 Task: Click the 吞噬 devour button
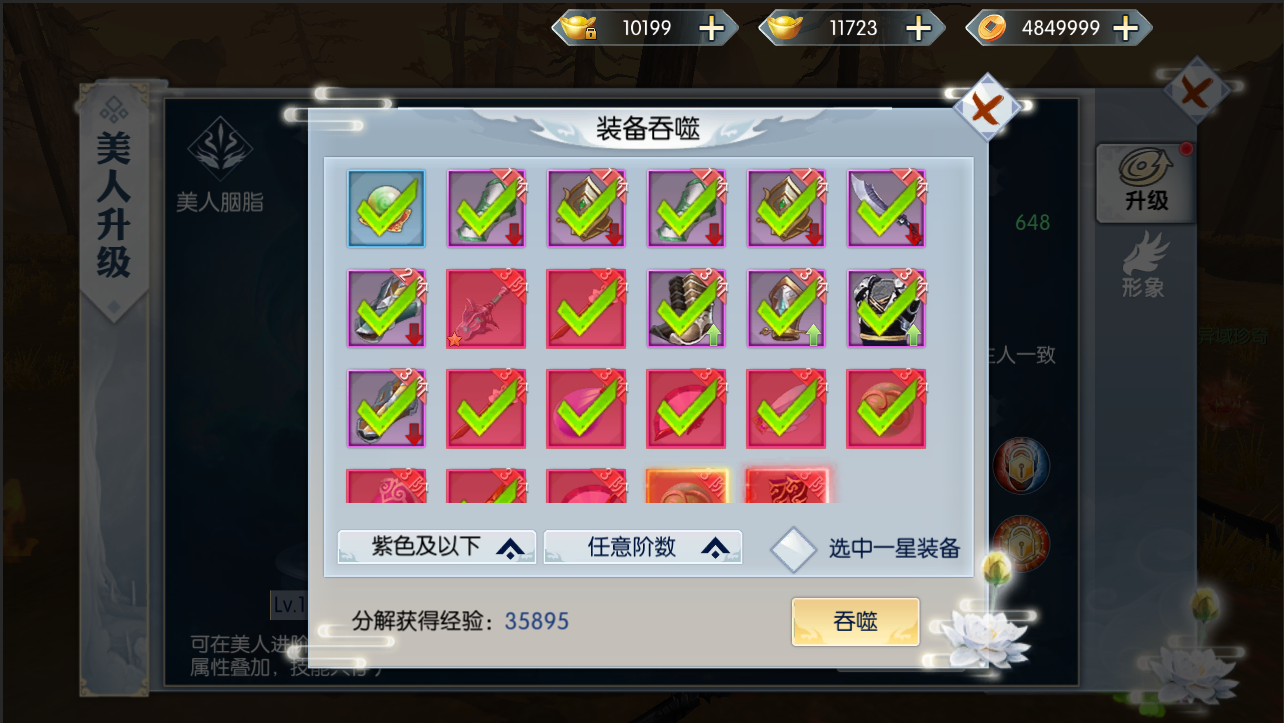(855, 621)
